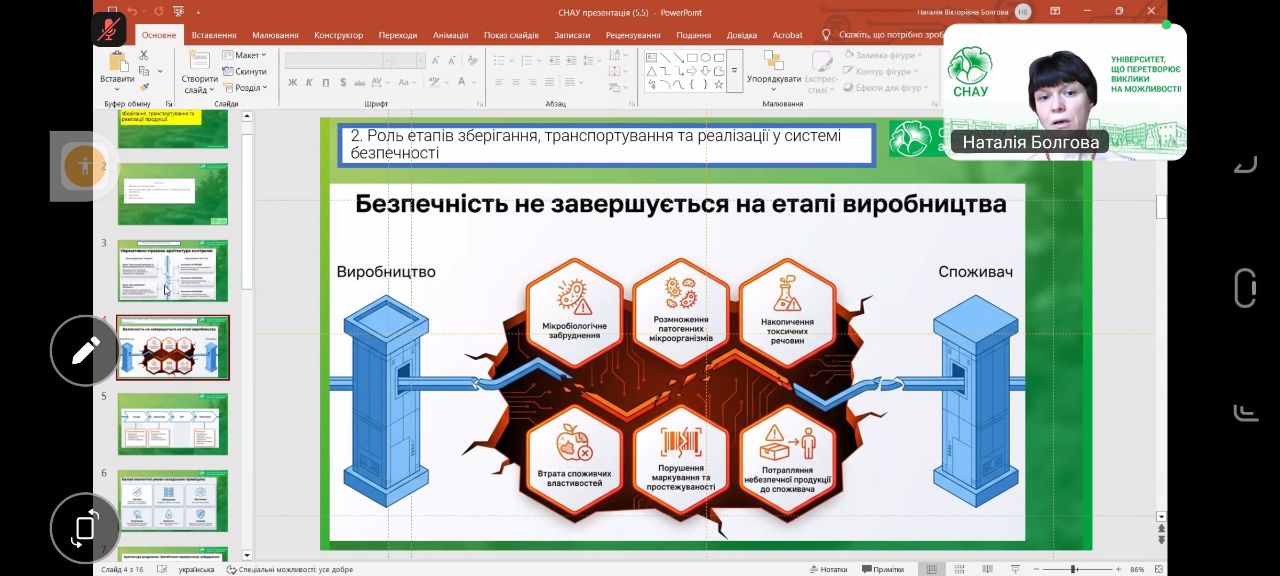Open the Вставлення ribbon tab
The width and height of the screenshot is (1280, 576).
(214, 35)
